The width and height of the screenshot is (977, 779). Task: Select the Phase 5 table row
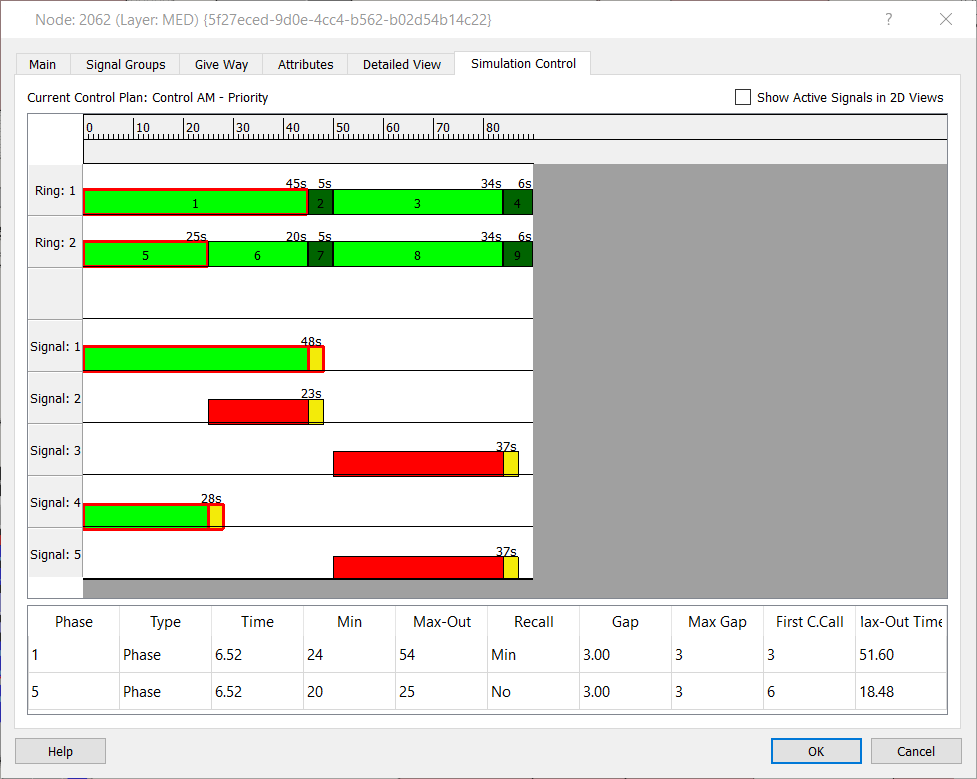pos(487,692)
